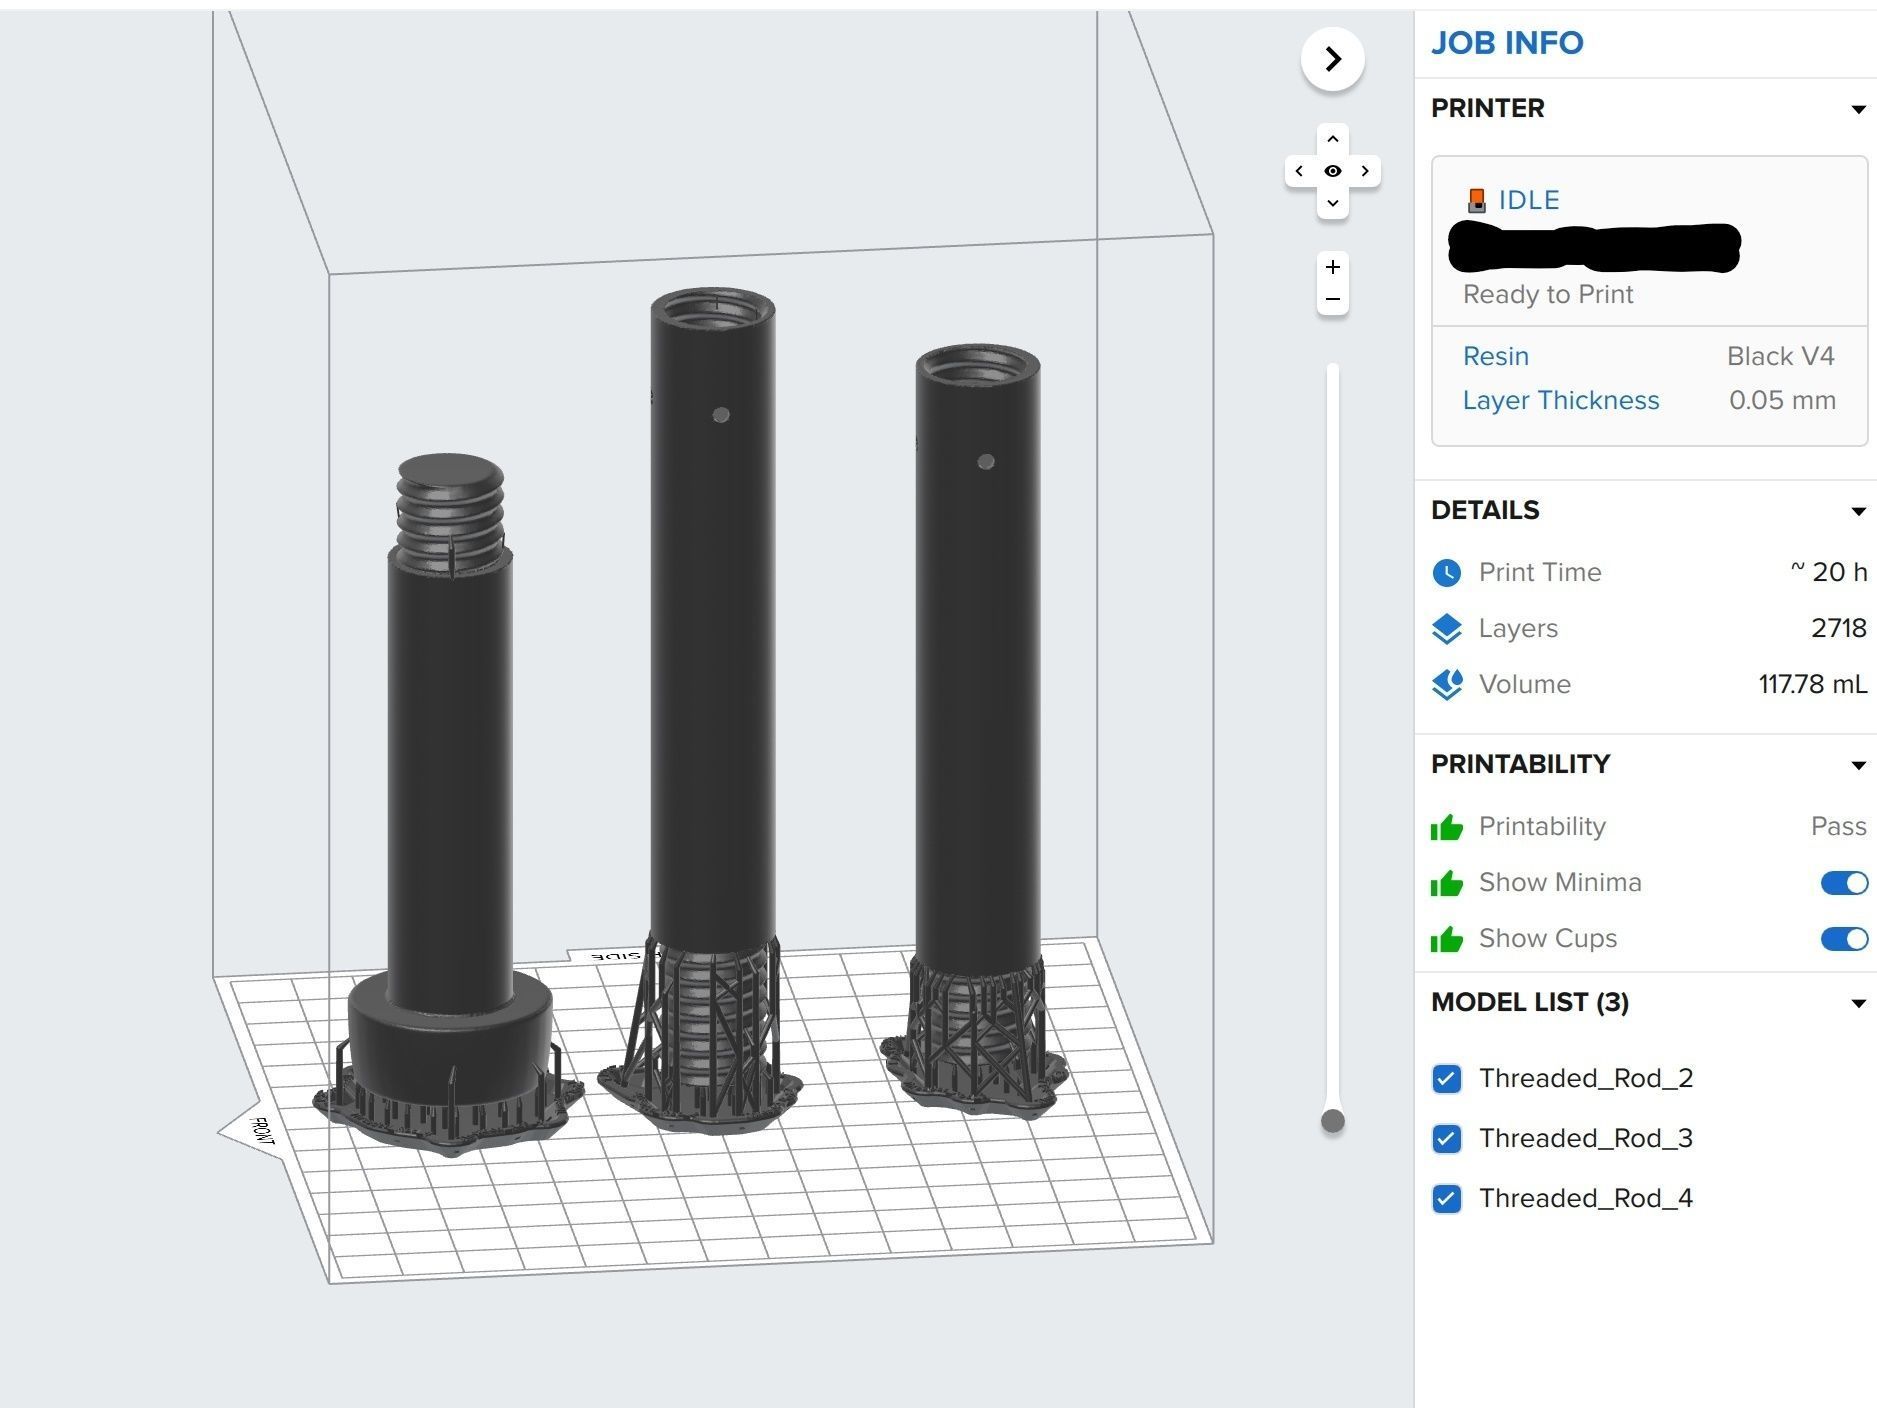
Task: Open the Layer Thickness setting link
Action: coord(1561,400)
